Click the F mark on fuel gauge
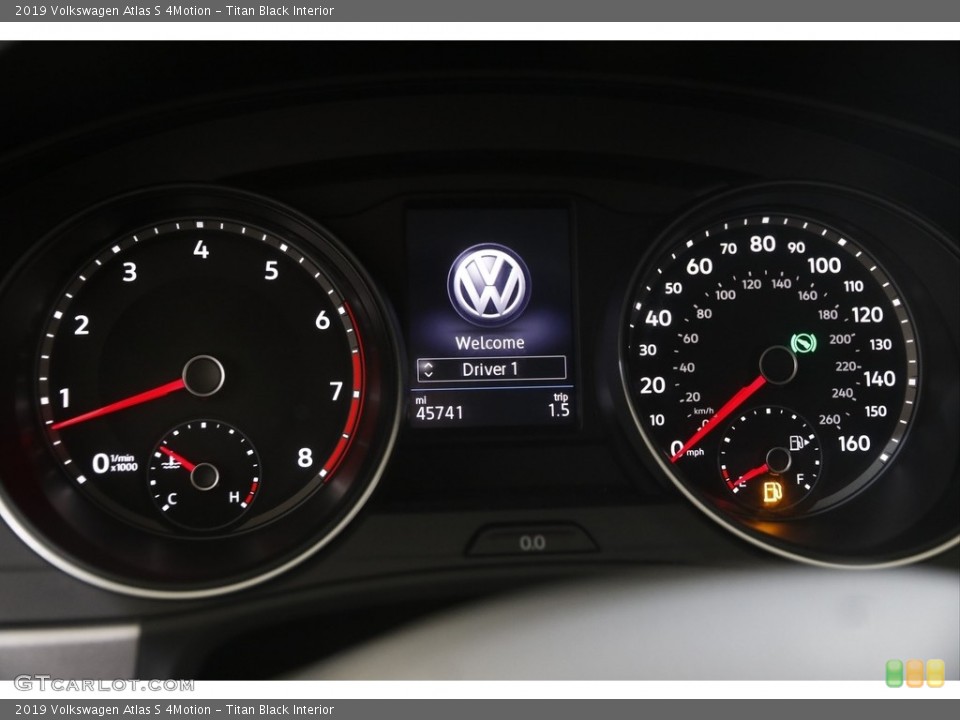Viewport: 960px width, 720px height. pos(800,479)
